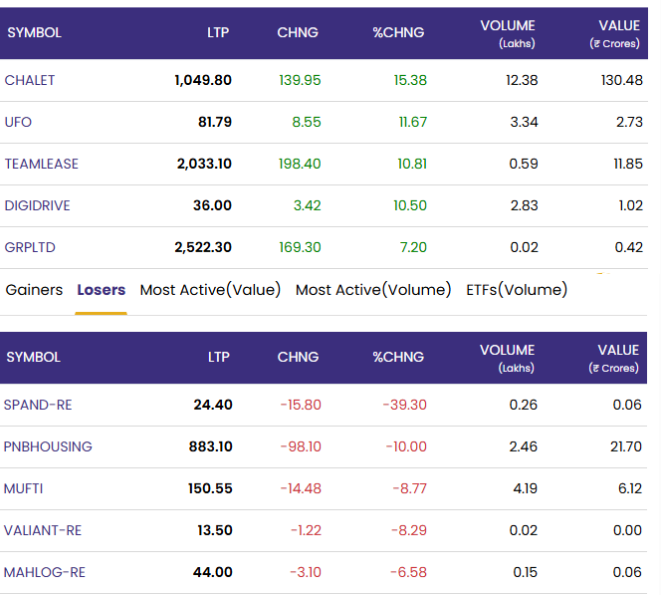
Task: Open the CHALET stock link
Action: (30, 80)
